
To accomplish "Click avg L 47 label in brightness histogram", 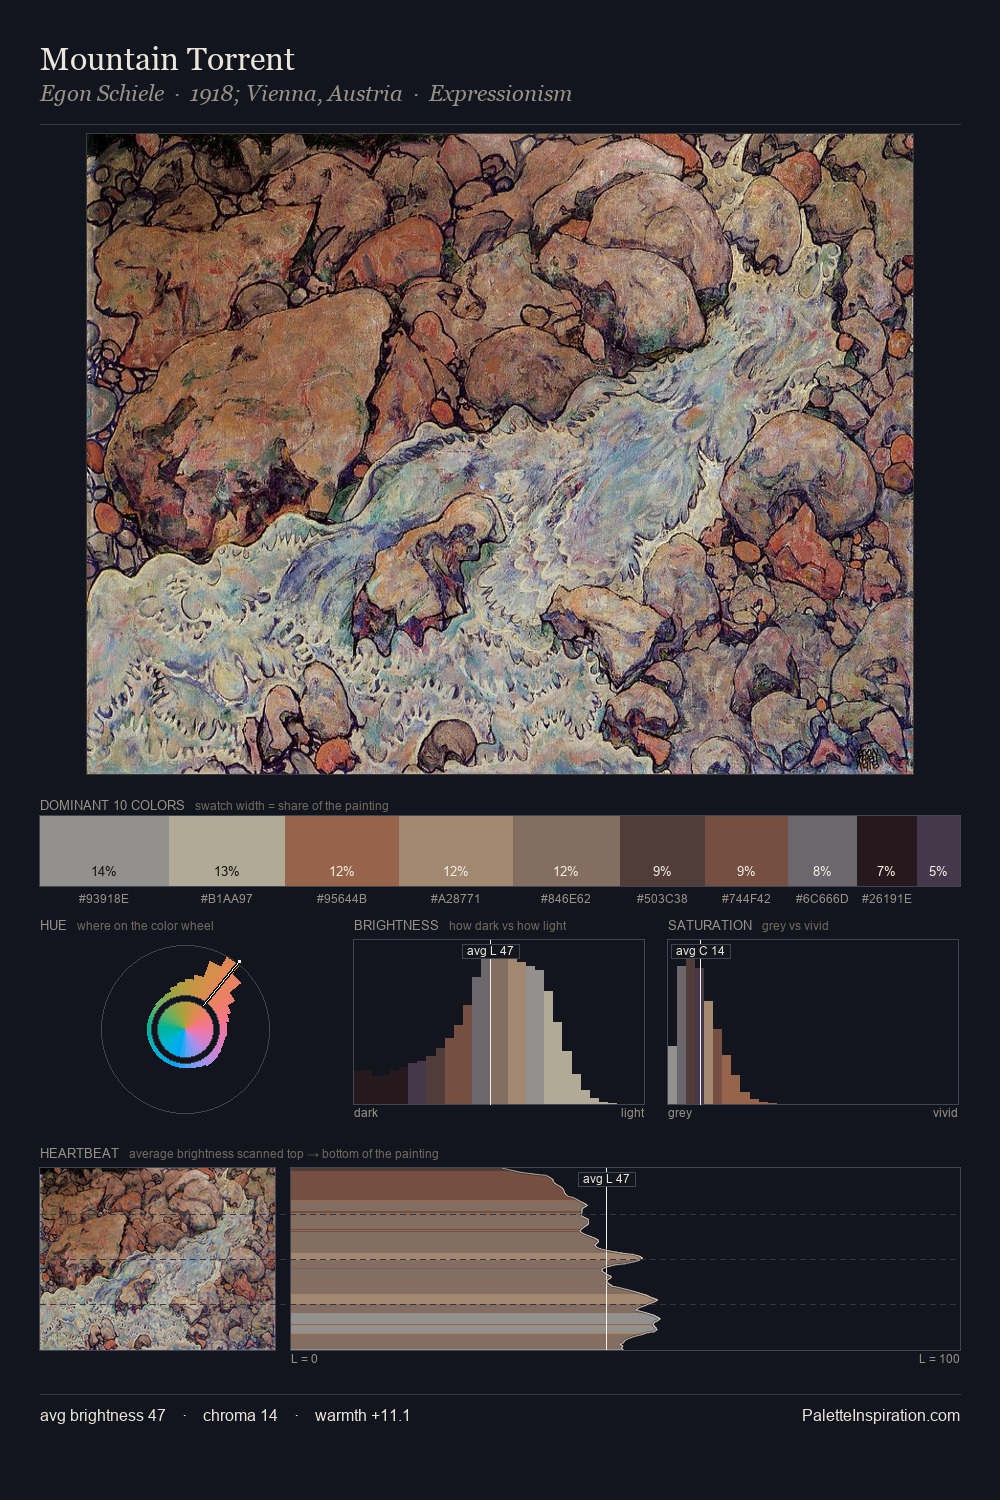I will [491, 951].
